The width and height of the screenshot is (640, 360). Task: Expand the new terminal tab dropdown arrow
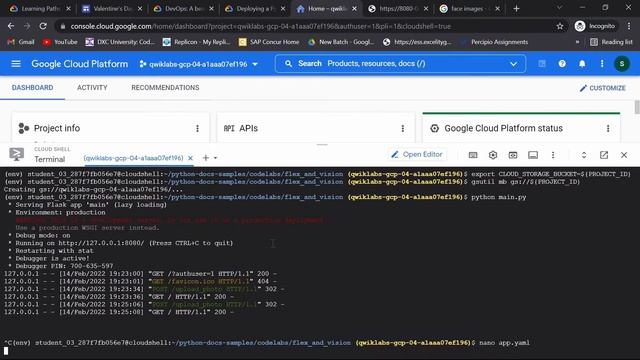click(216, 158)
